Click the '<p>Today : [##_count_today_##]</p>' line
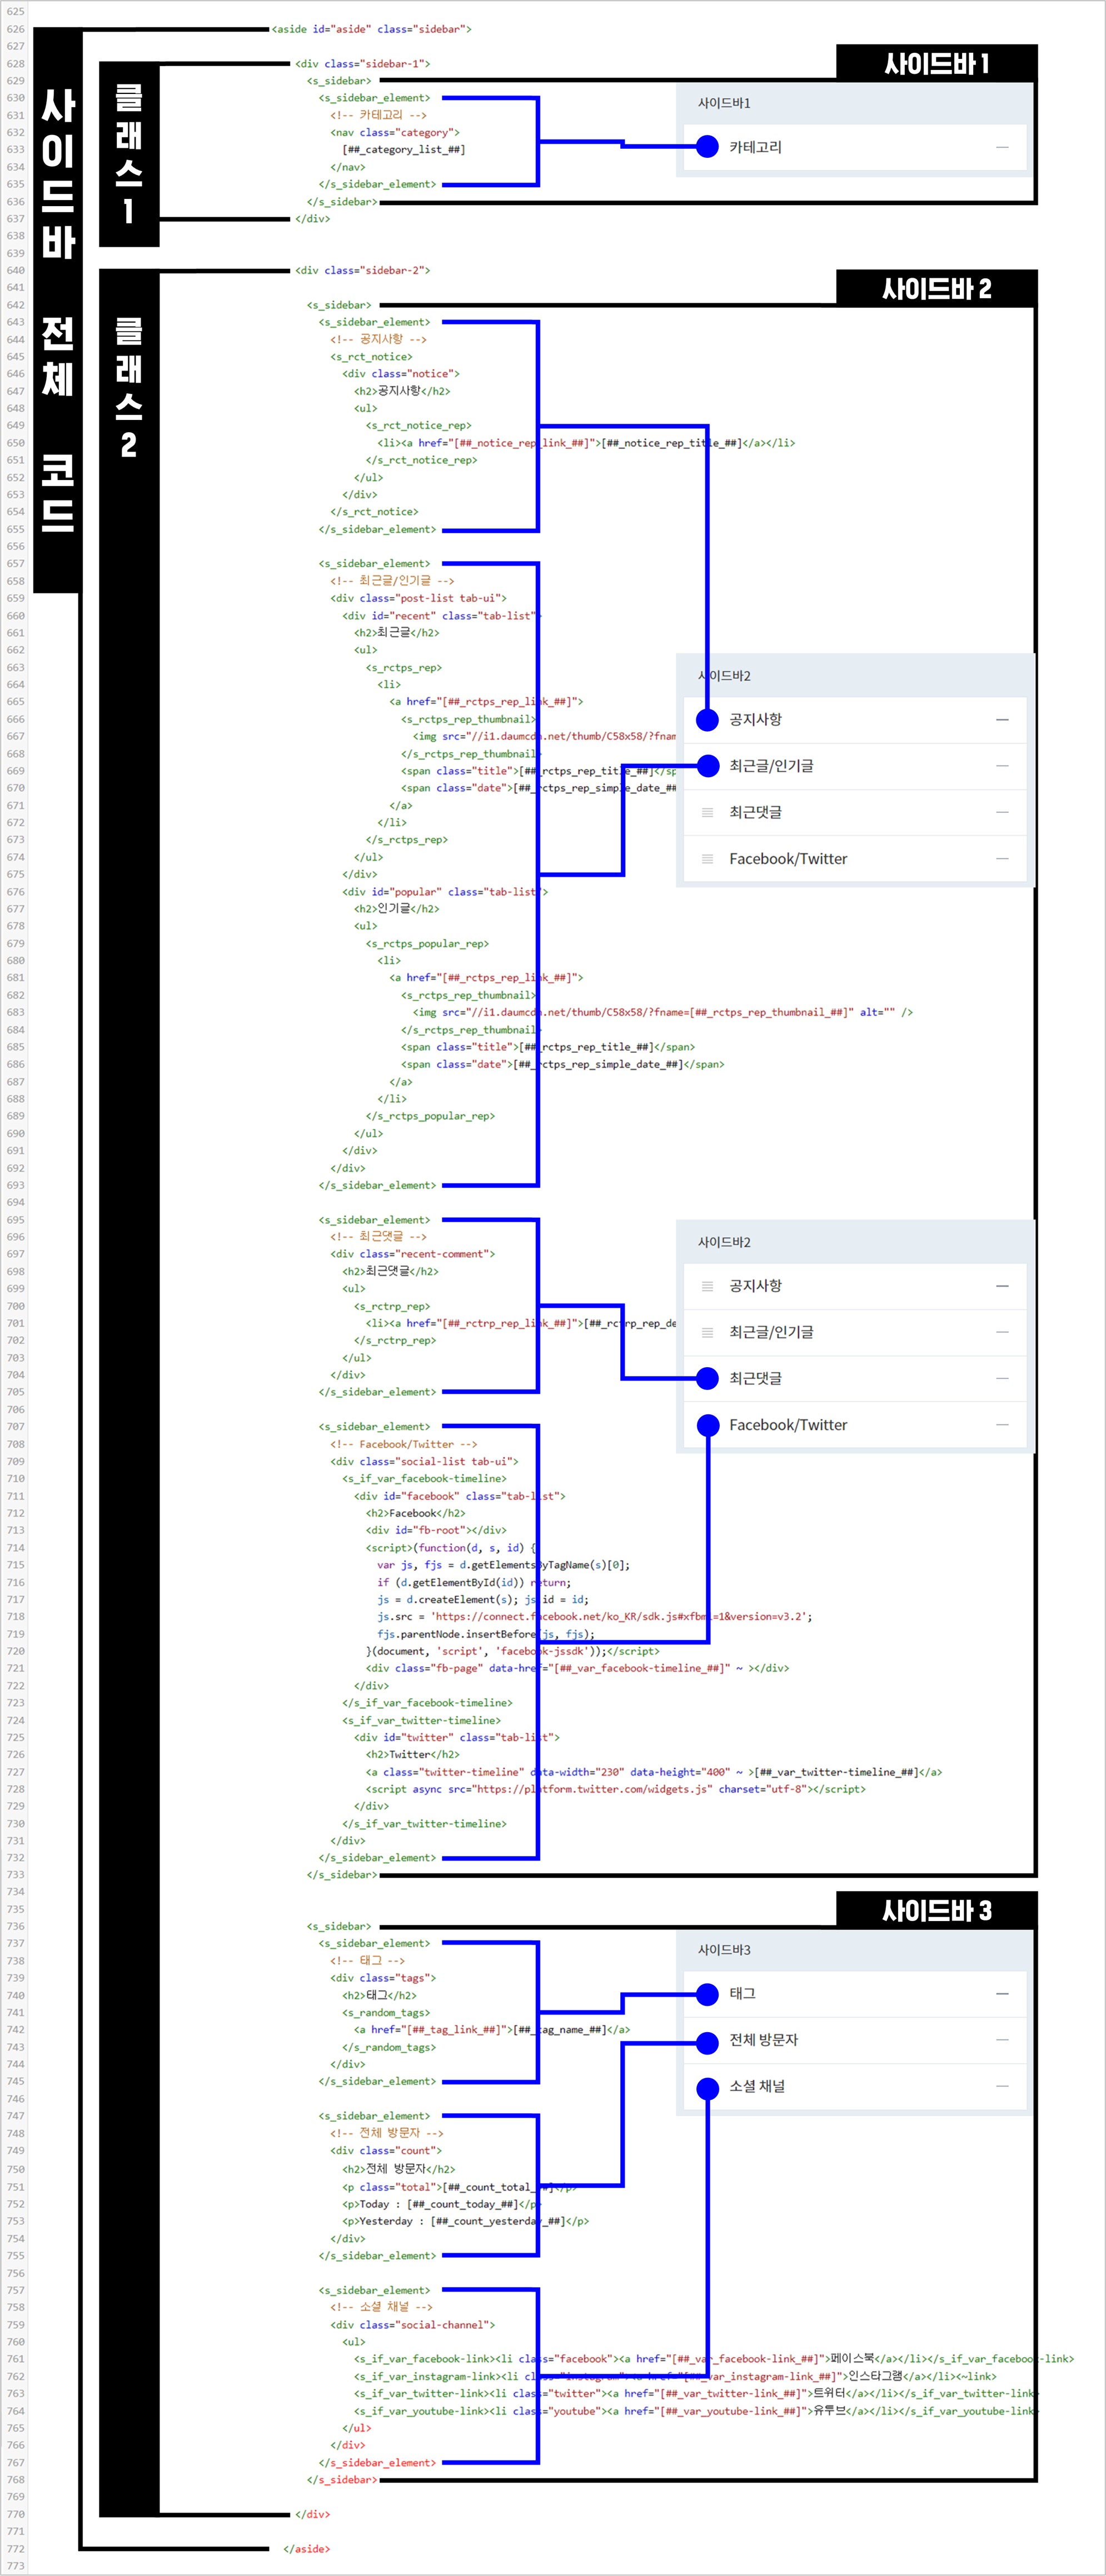 (441, 2203)
